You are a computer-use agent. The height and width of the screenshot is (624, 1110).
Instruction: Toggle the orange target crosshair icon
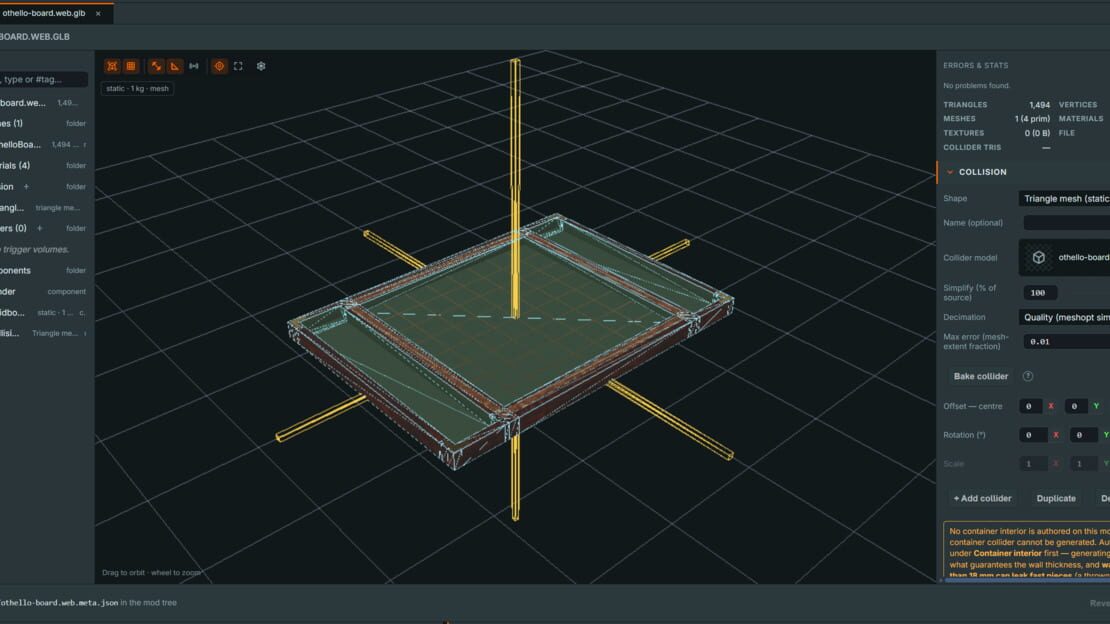coord(219,66)
